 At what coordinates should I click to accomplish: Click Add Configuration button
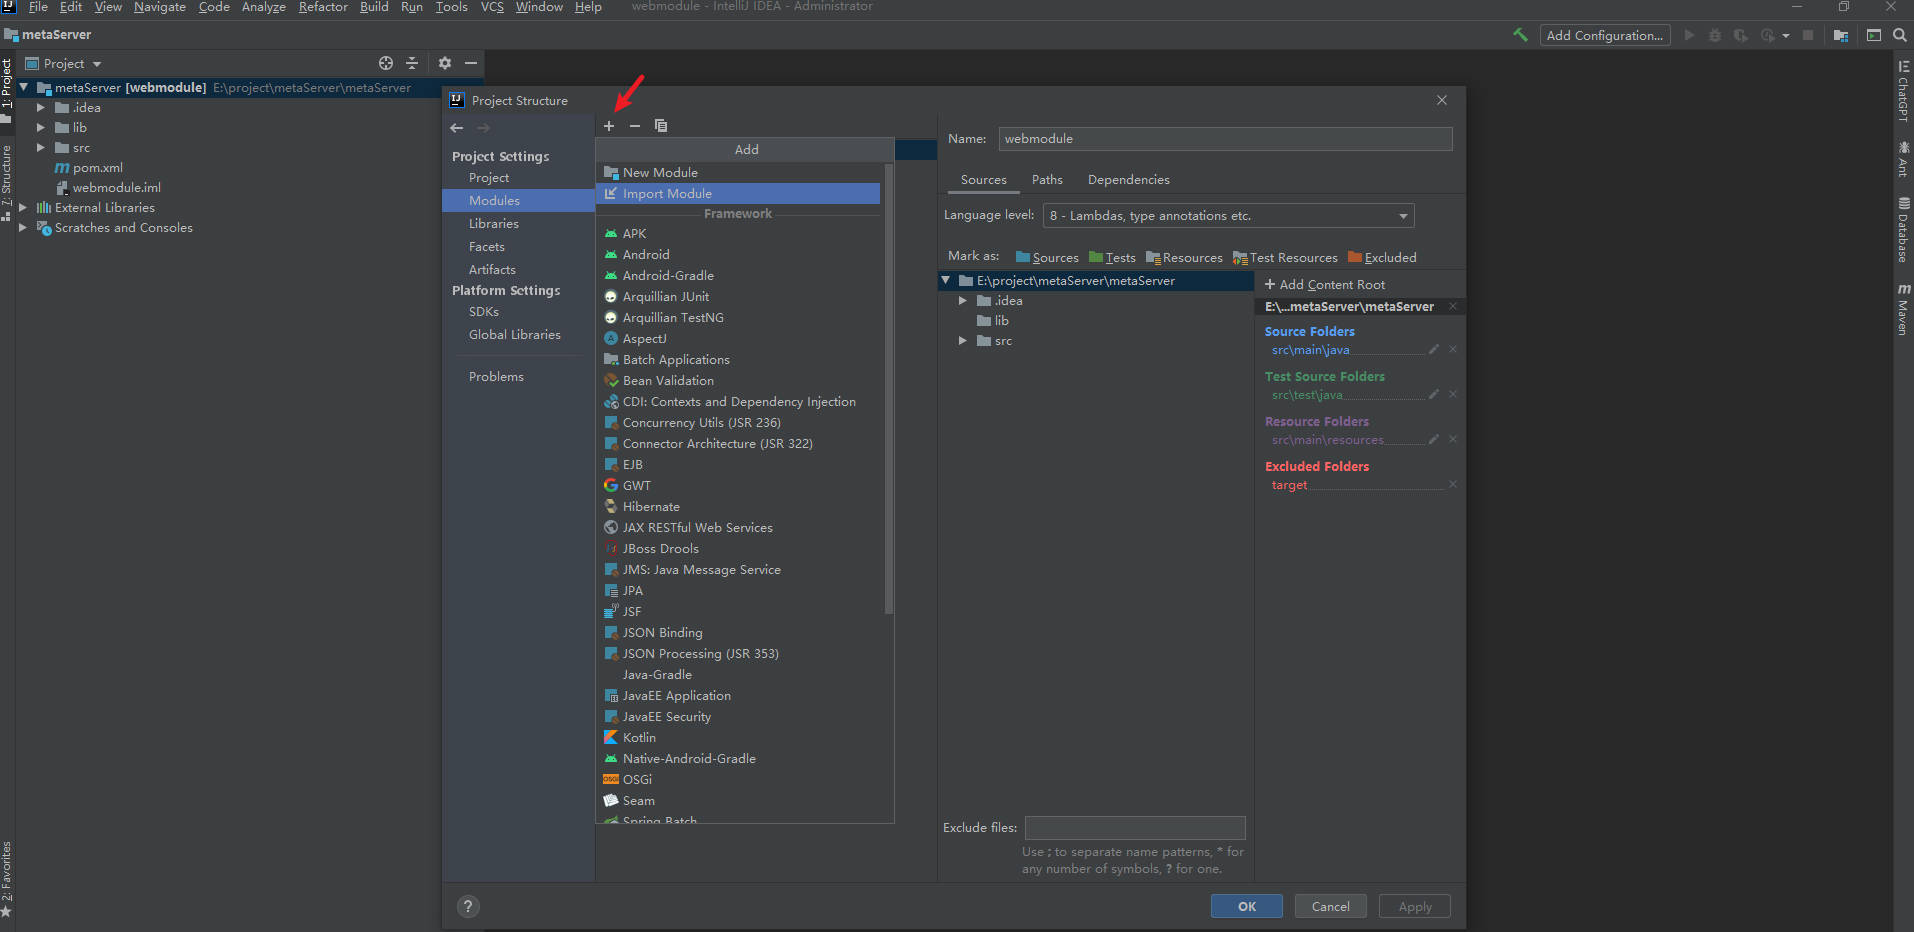[x=1604, y=35]
